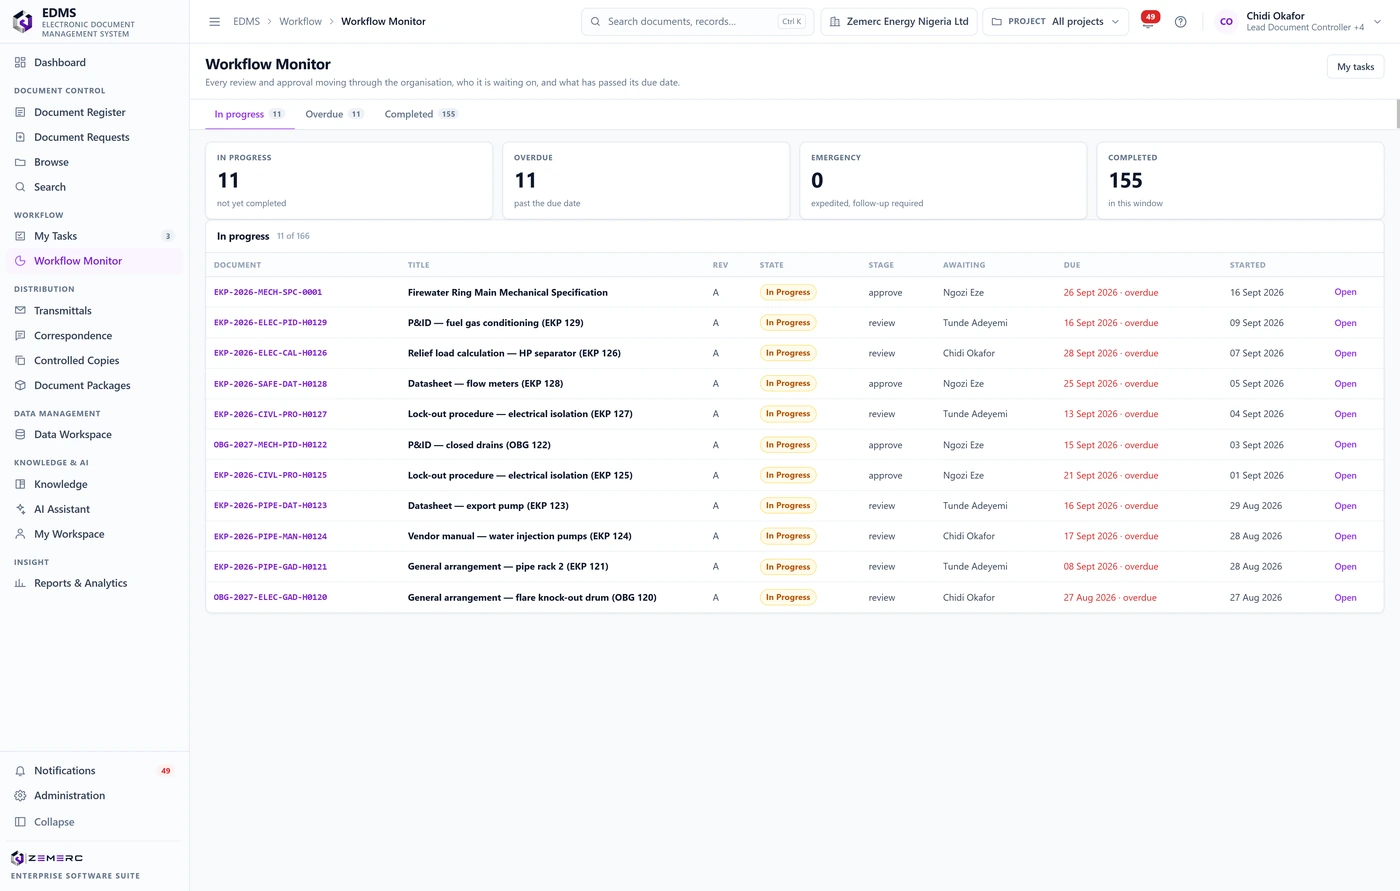Click the Document Register icon
1400x891 pixels.
[20, 112]
